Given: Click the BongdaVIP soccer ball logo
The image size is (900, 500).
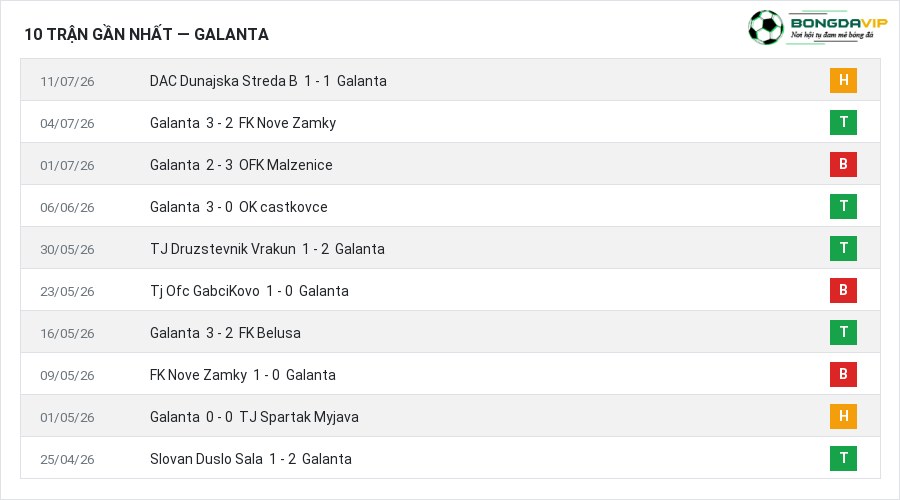Looking at the screenshot, I should [765, 27].
